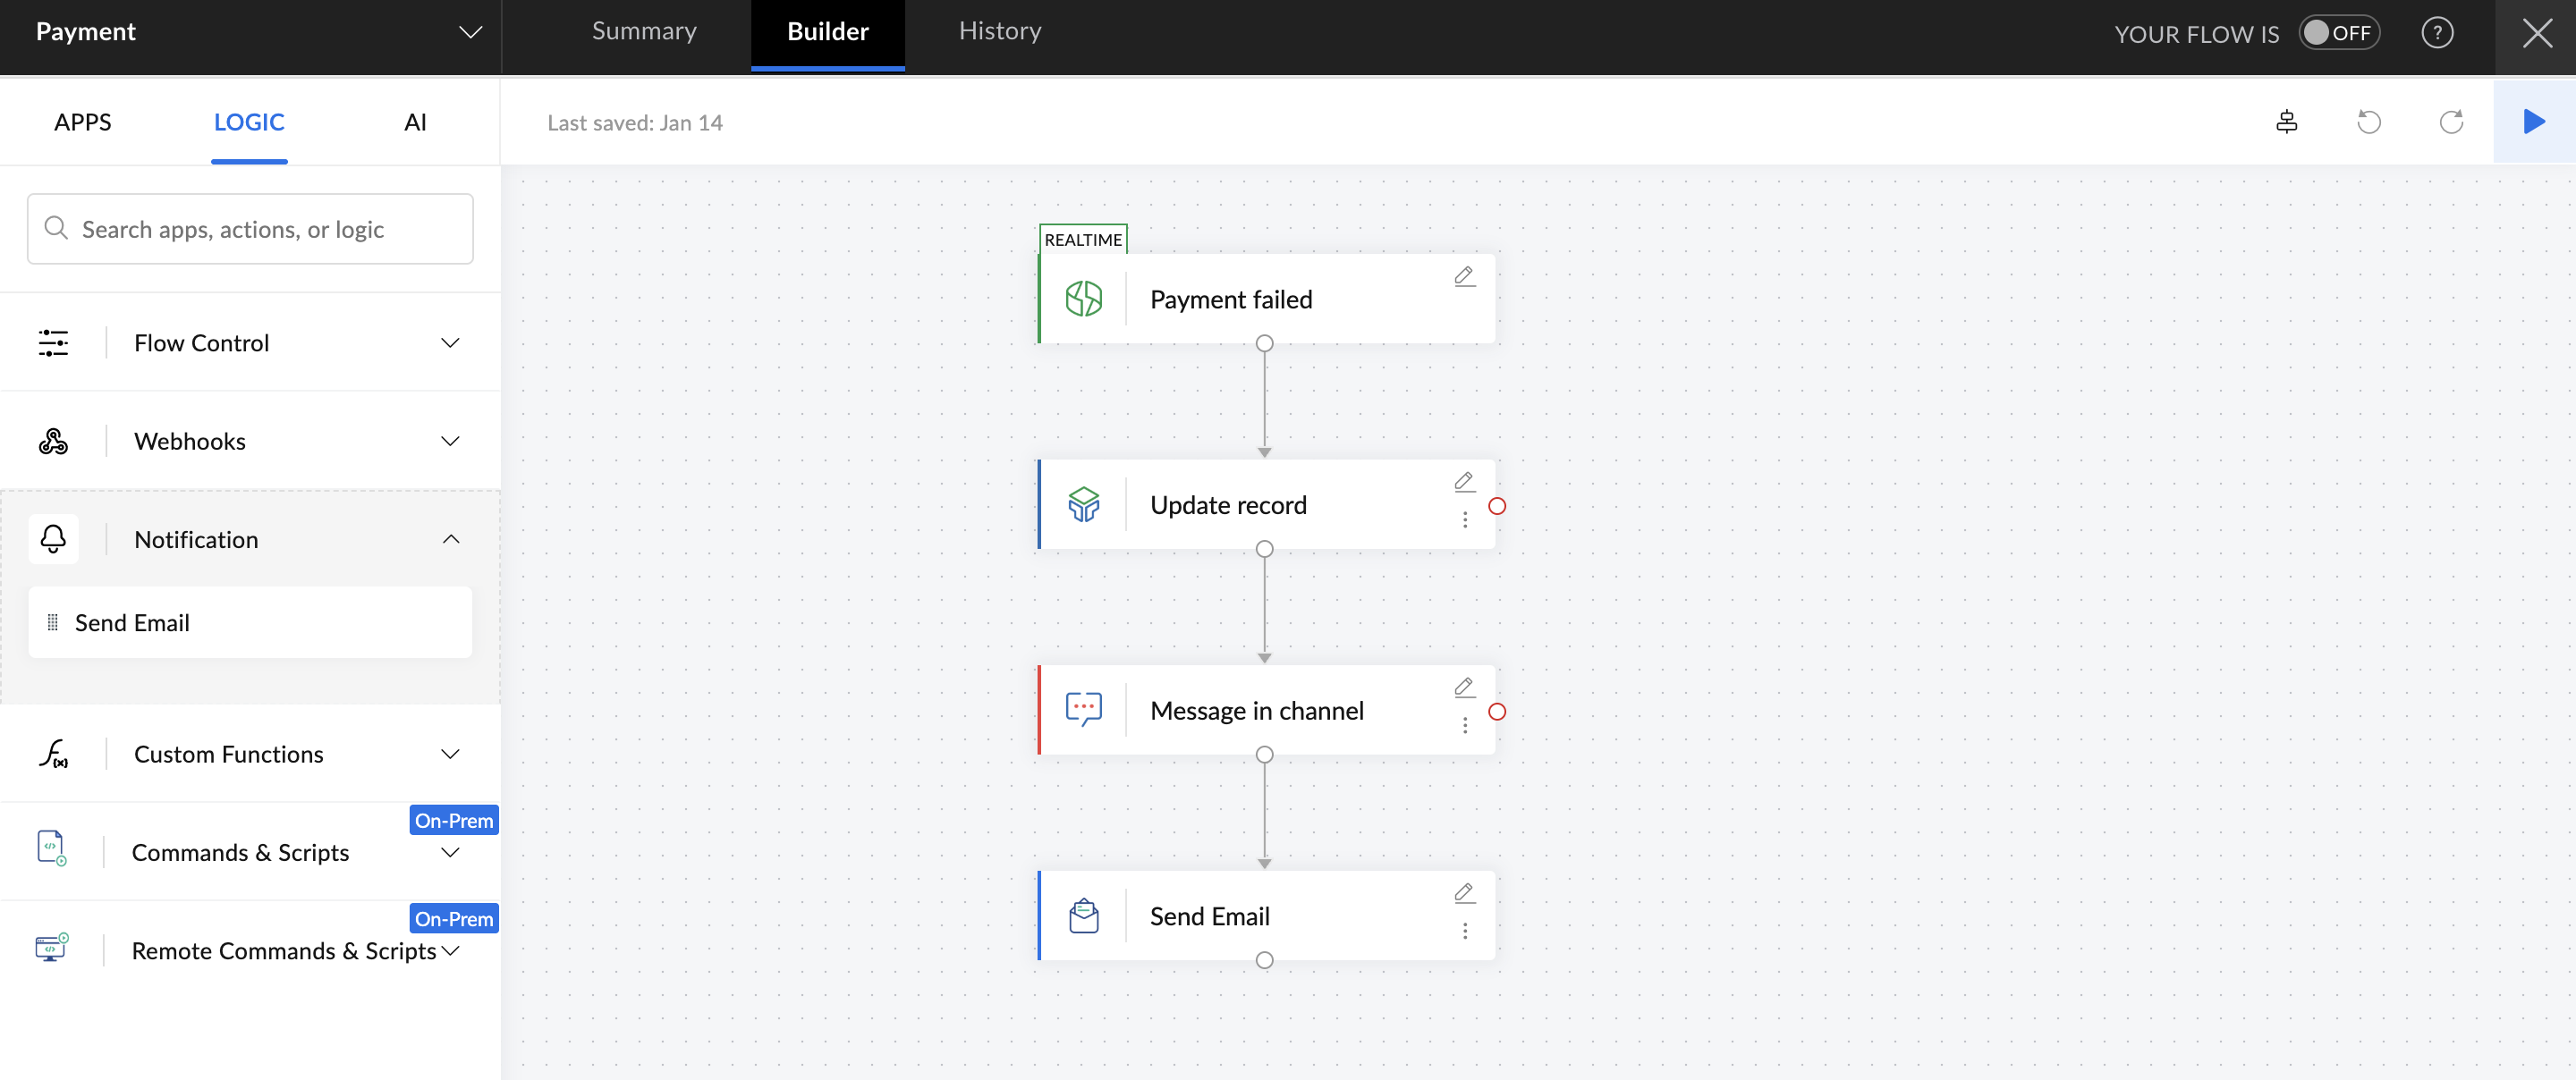Collapse the Notification section
2576x1080 pixels.
click(450, 539)
